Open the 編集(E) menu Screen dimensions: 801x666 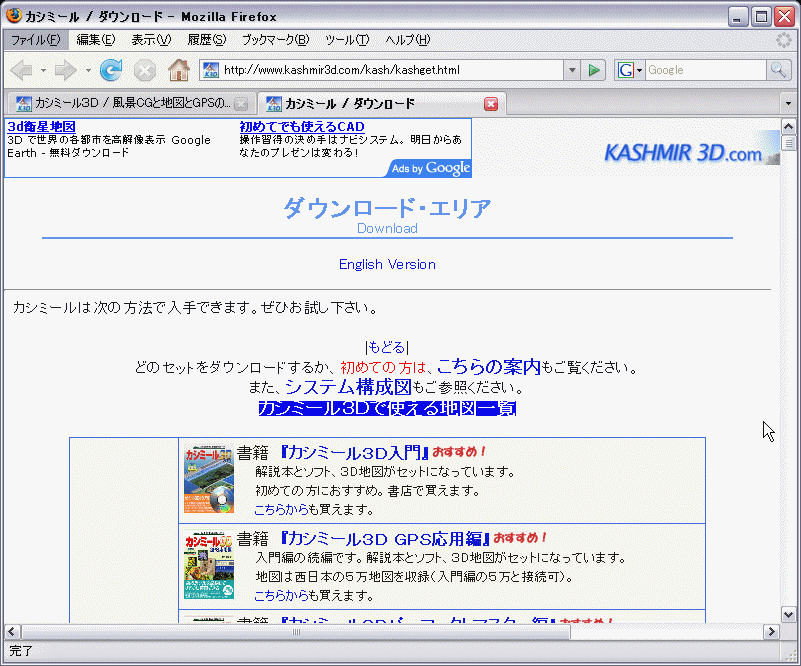tap(96, 40)
